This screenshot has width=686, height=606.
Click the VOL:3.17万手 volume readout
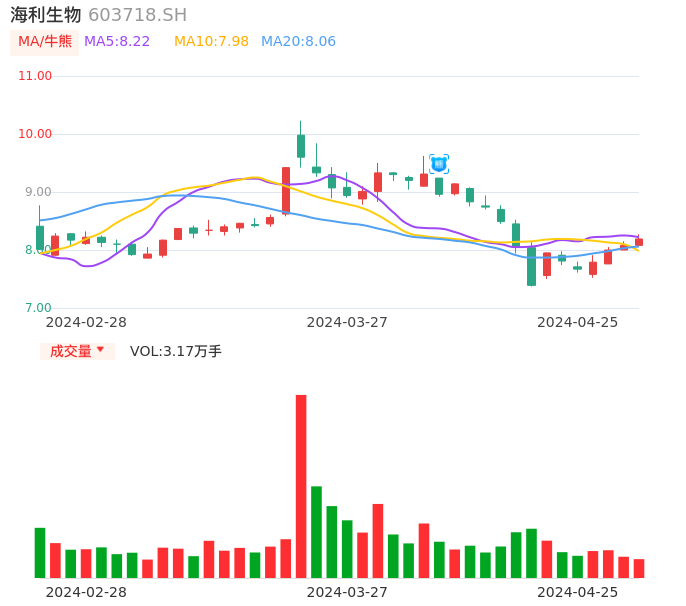coord(176,351)
